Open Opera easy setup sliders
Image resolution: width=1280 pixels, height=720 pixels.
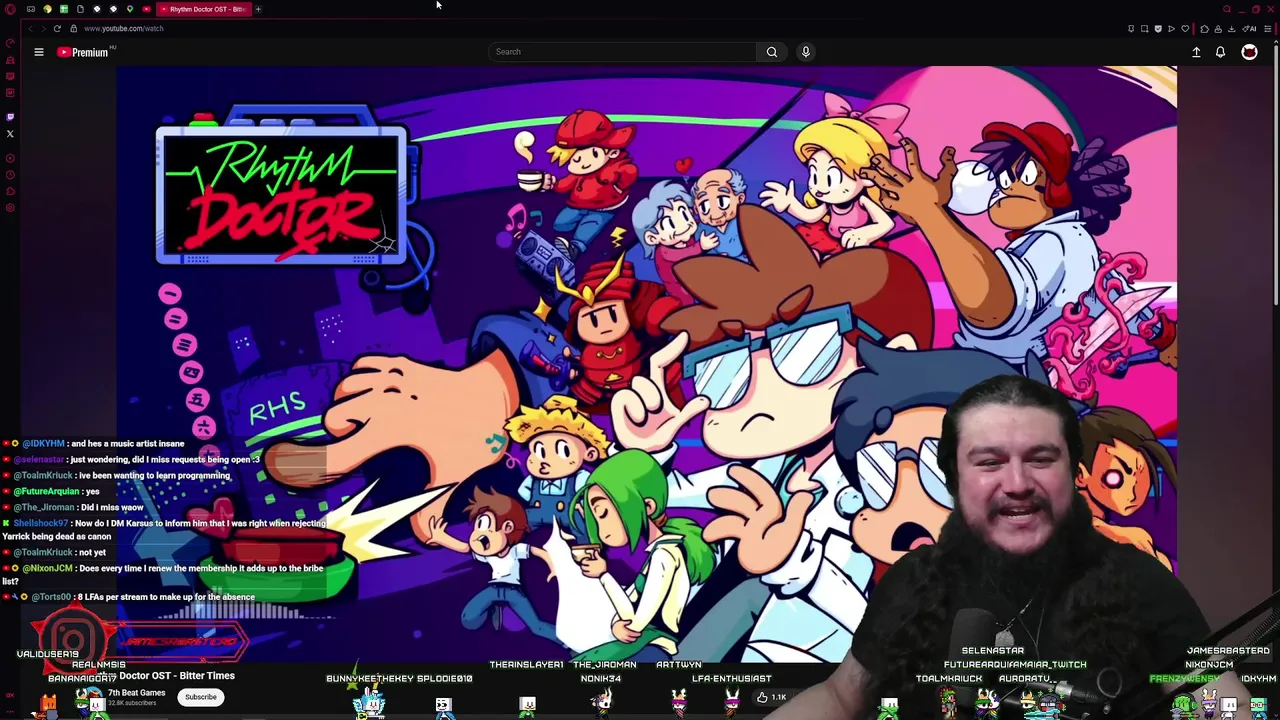pos(1267,29)
